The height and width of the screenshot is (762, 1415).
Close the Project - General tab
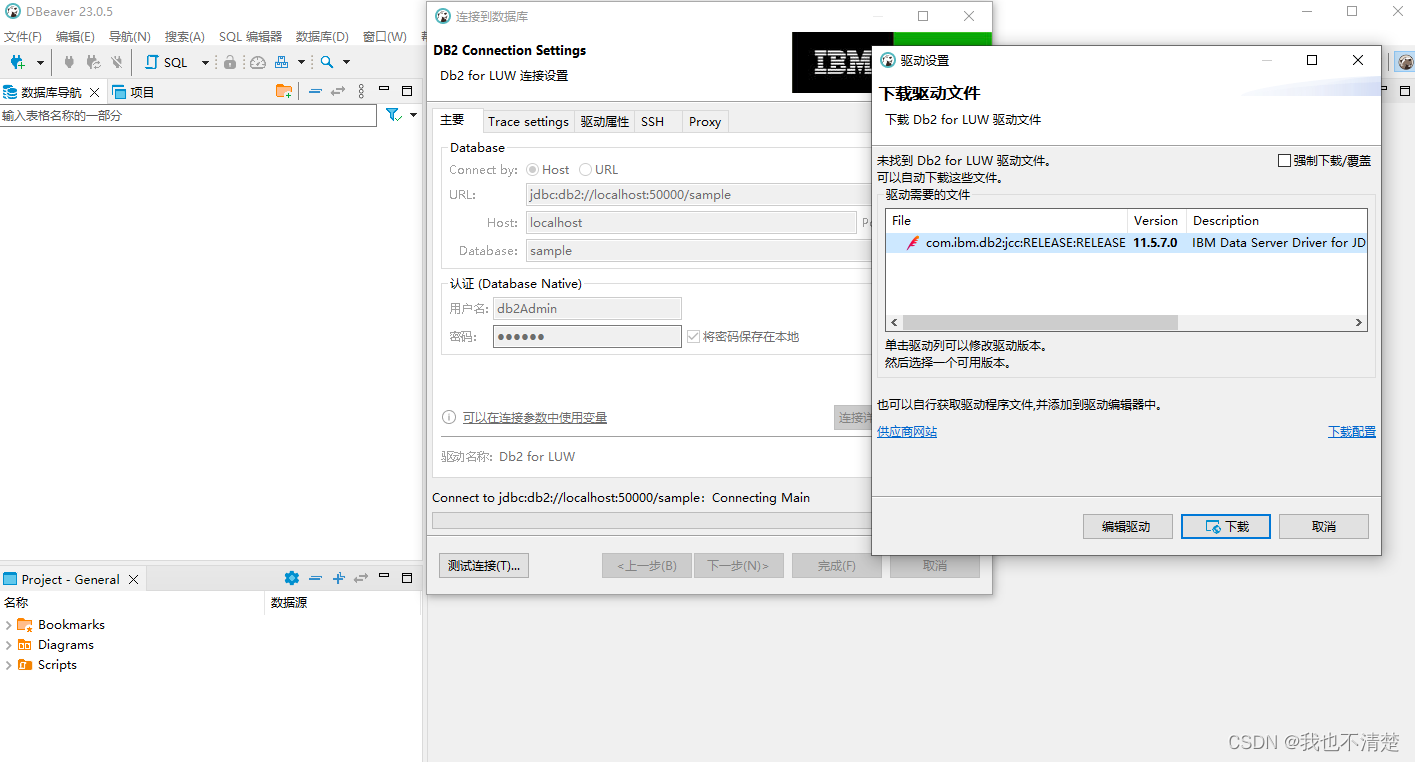[133, 579]
